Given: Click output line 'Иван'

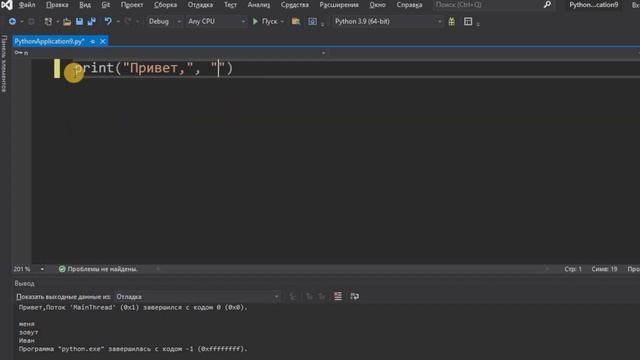Looking at the screenshot, I should (x=27, y=340).
